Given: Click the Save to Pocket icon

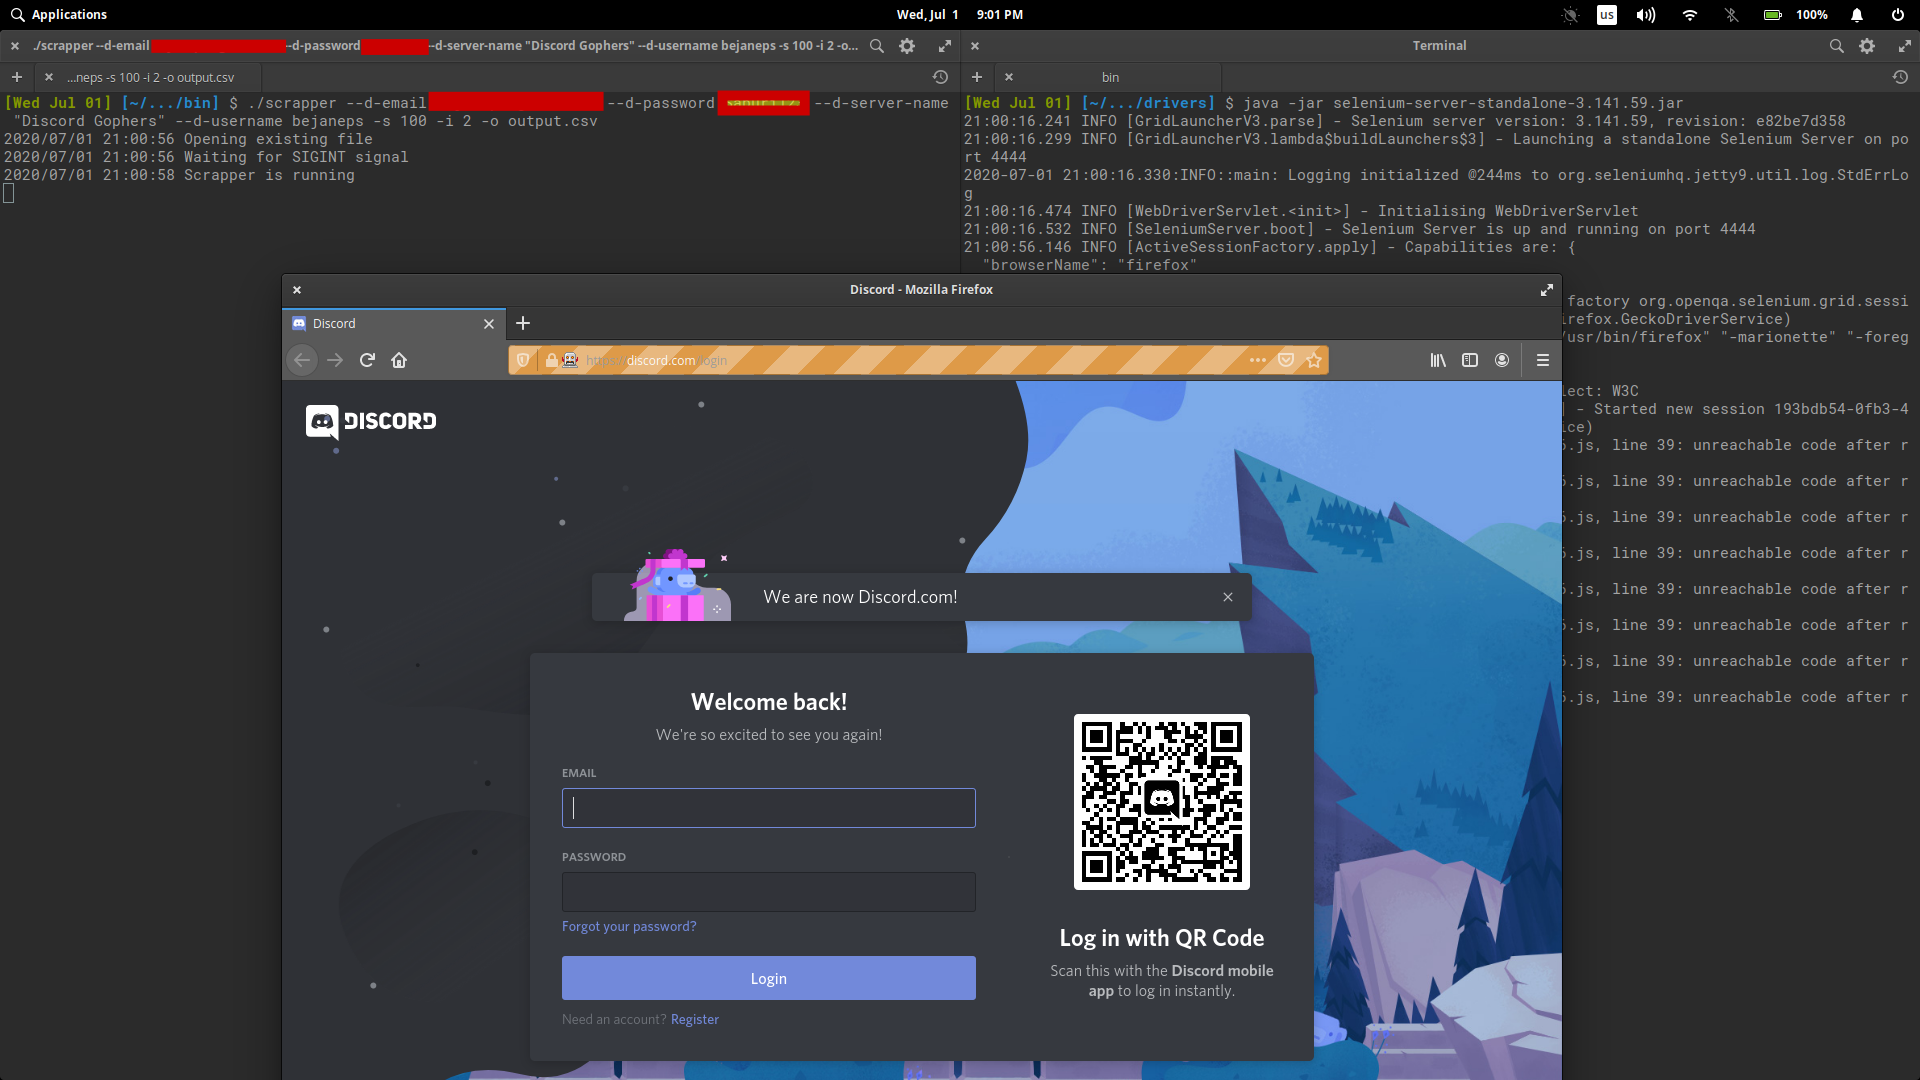Looking at the screenshot, I should (1286, 360).
